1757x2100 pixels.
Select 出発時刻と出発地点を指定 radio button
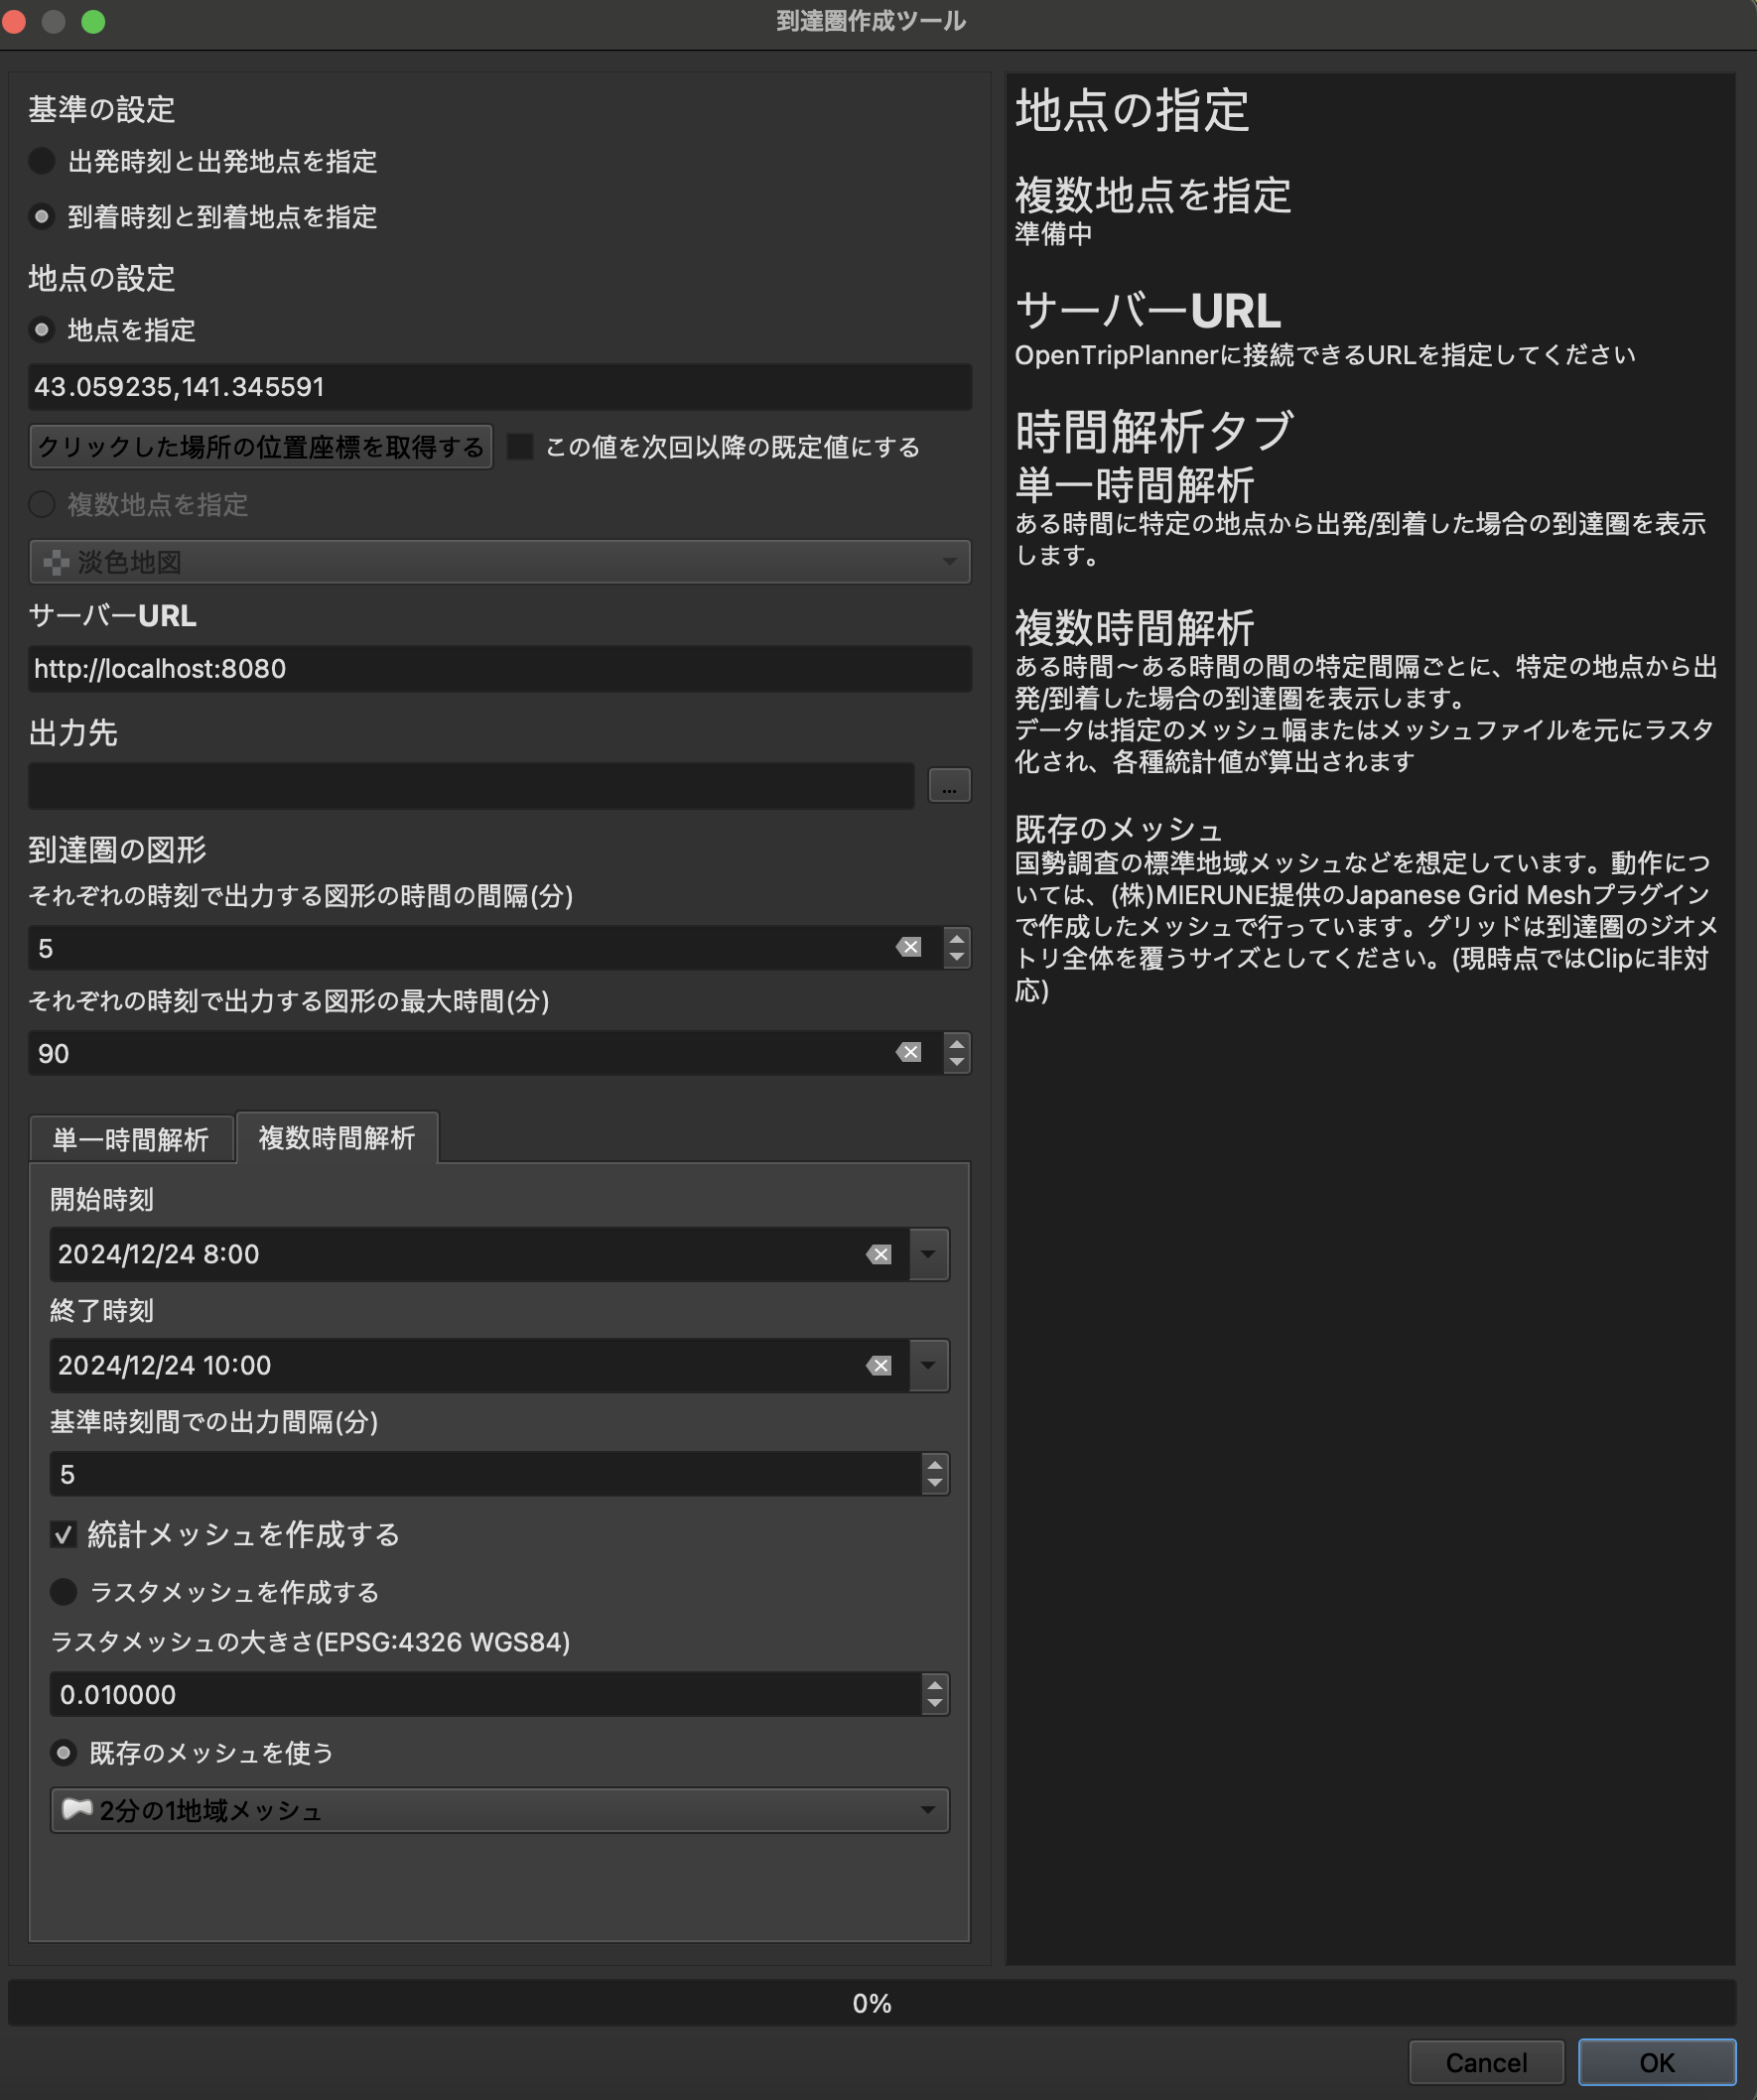pyautogui.click(x=42, y=162)
